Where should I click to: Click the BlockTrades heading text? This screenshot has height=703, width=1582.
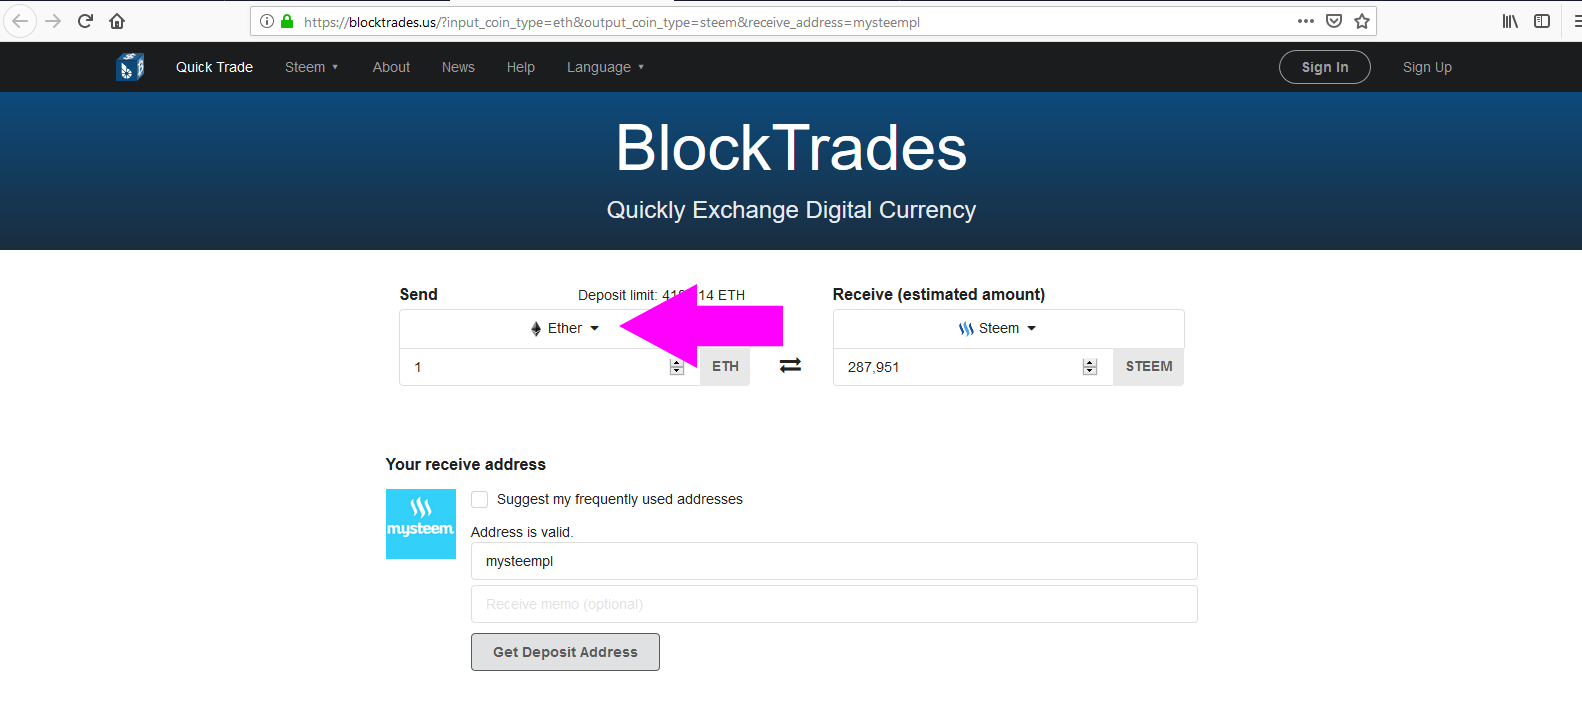tap(791, 148)
